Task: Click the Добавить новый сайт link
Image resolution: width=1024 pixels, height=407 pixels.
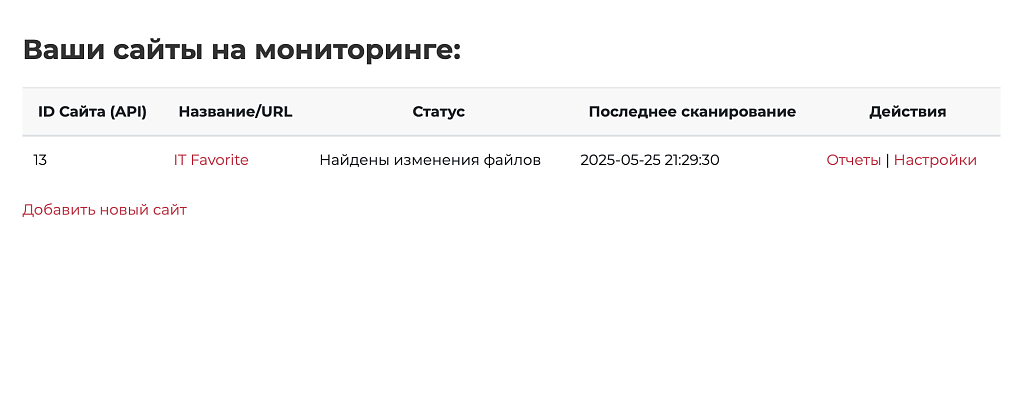Action: point(104,210)
